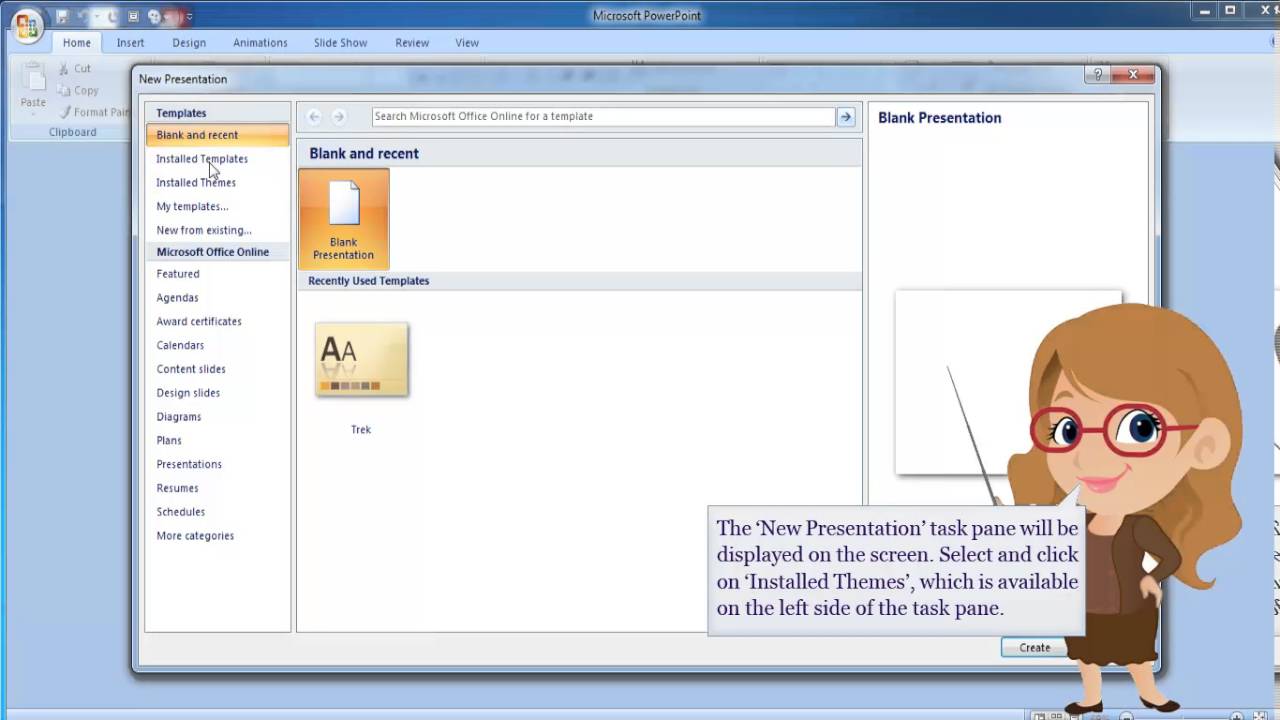Click the Recently Used Templates header

[x=368, y=281]
